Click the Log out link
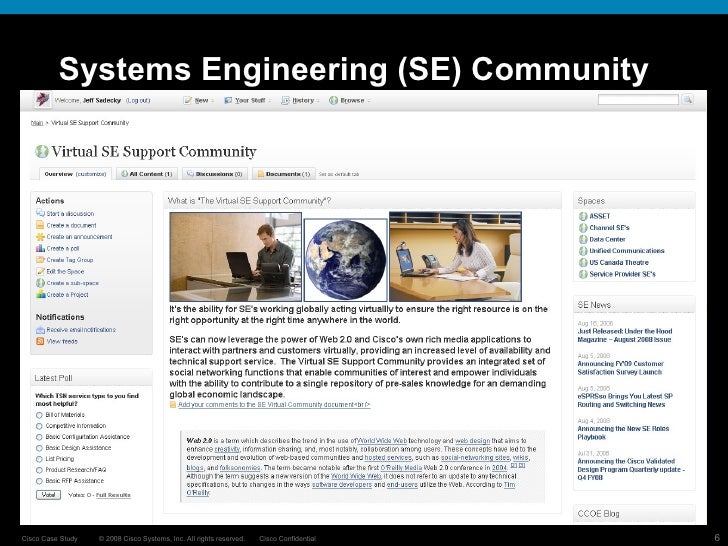This screenshot has height=546, width=728. point(138,100)
